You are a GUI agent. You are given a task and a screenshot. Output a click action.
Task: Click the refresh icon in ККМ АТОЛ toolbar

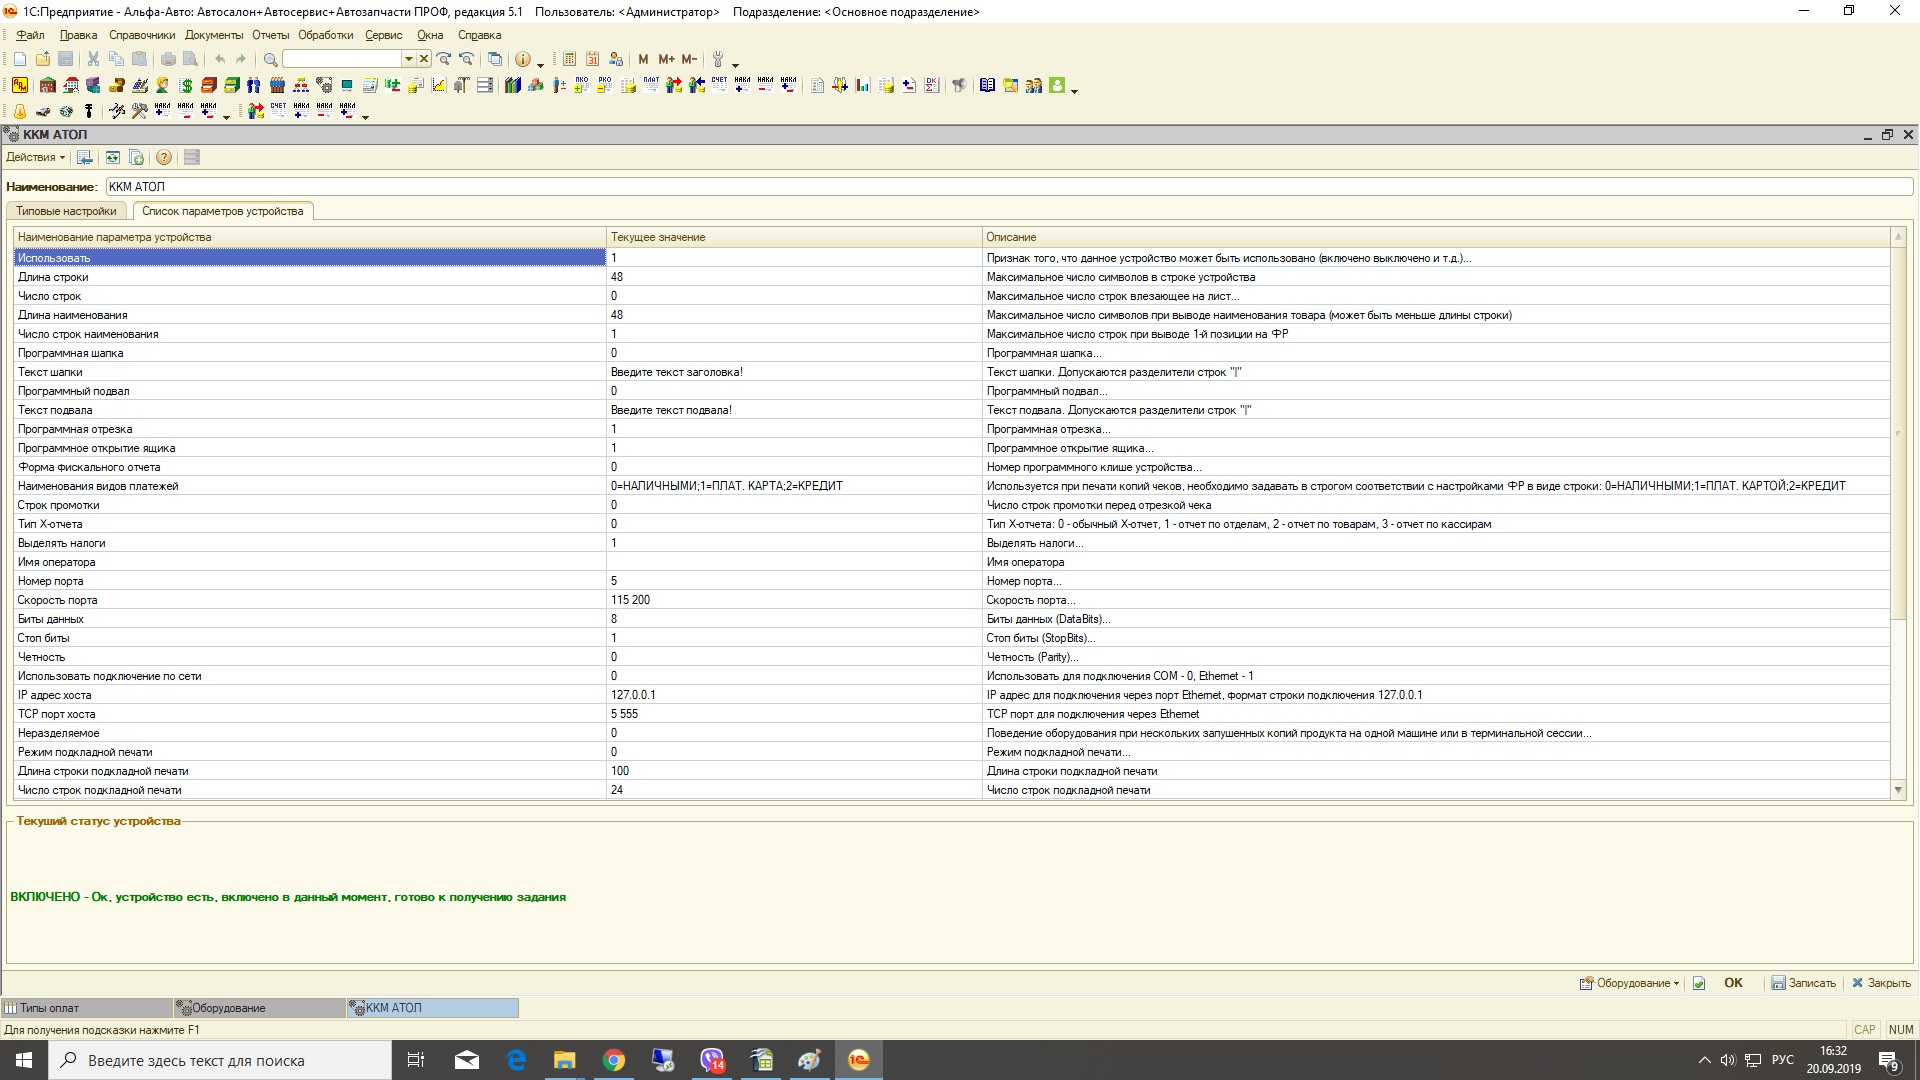point(113,157)
